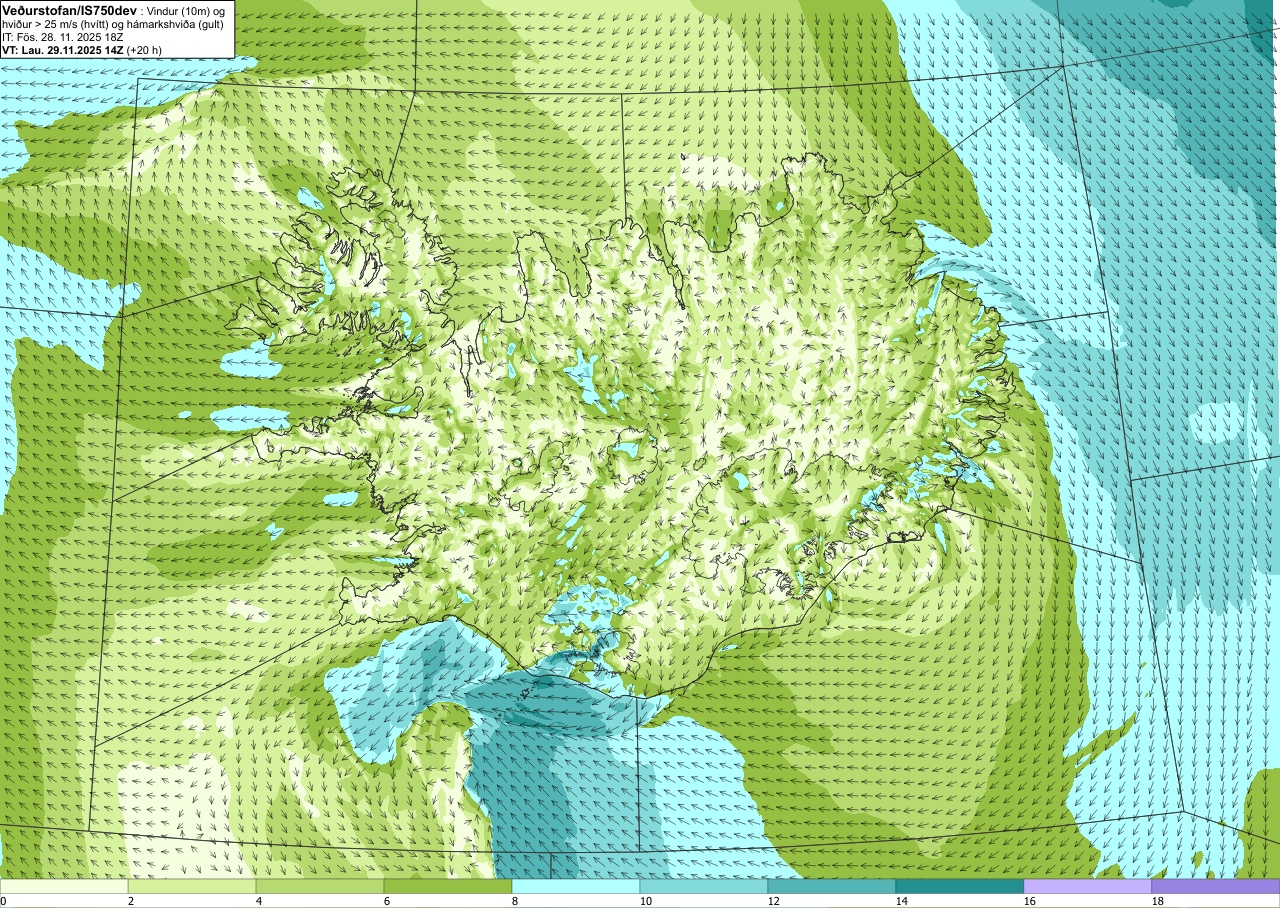Click the 0–2 m/s pale yellow legend swatch

[x=64, y=886]
